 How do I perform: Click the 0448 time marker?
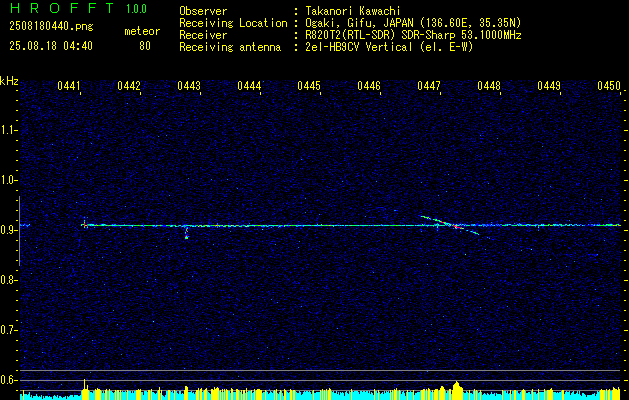pyautogui.click(x=489, y=86)
